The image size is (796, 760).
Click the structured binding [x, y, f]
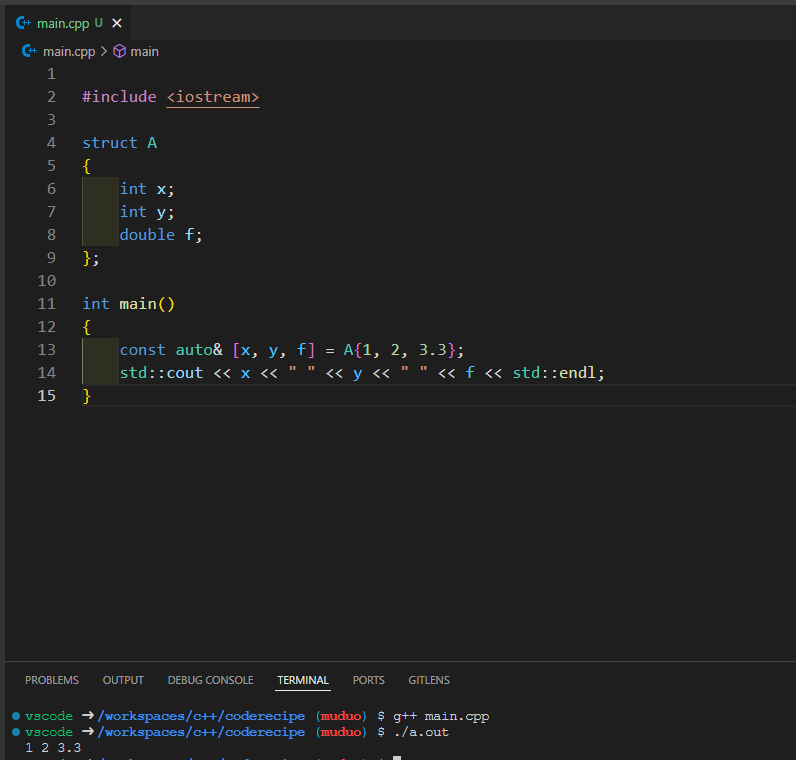coord(274,349)
